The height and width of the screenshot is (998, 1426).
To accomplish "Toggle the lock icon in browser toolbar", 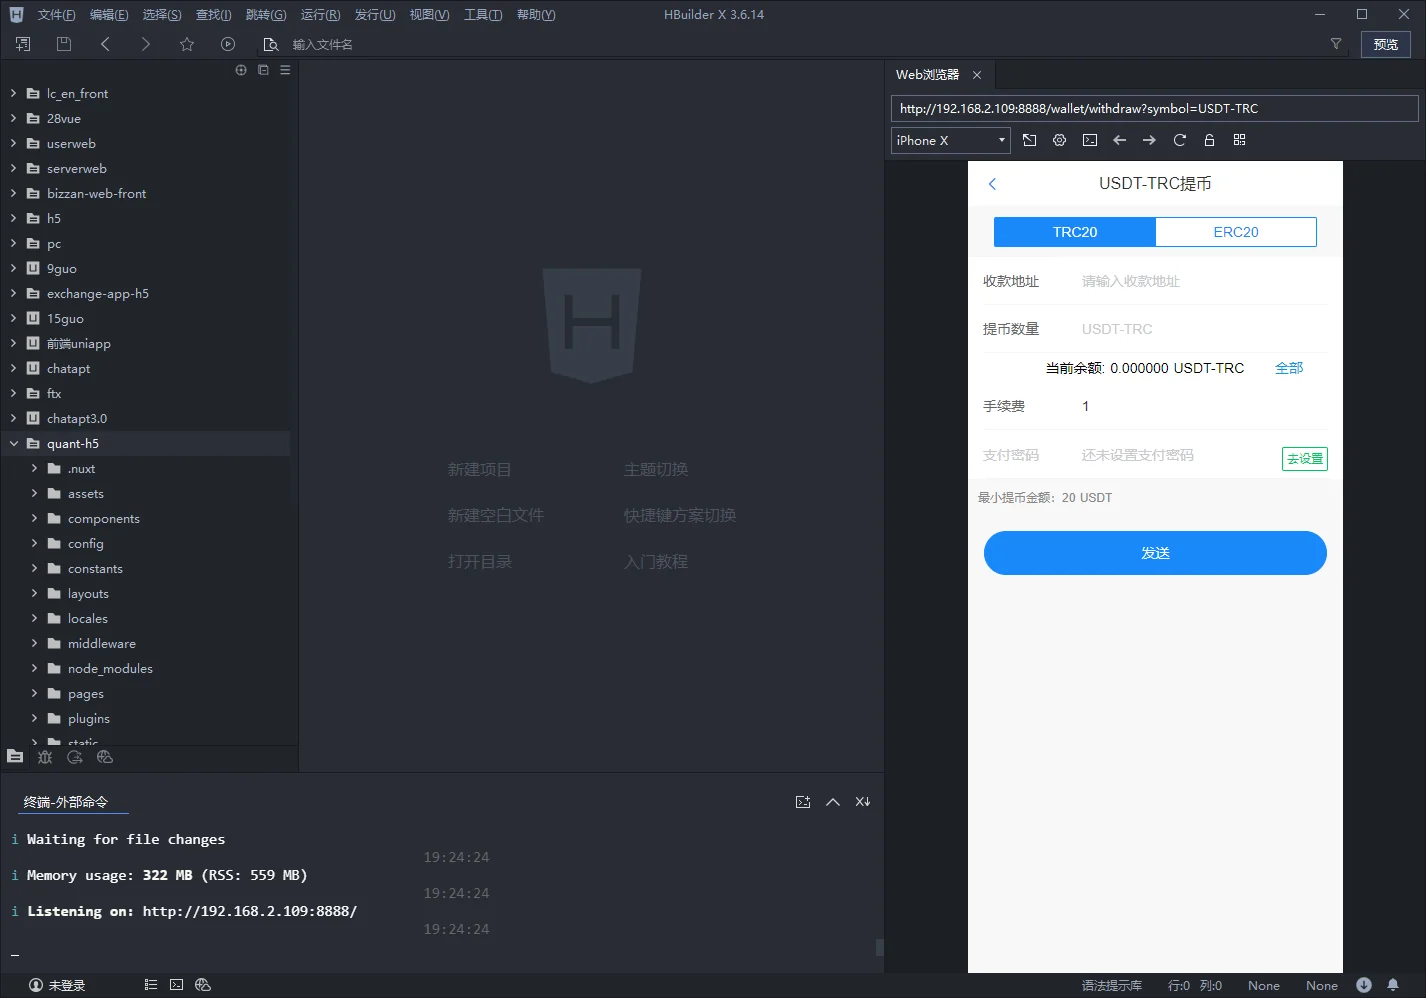I will 1209,140.
